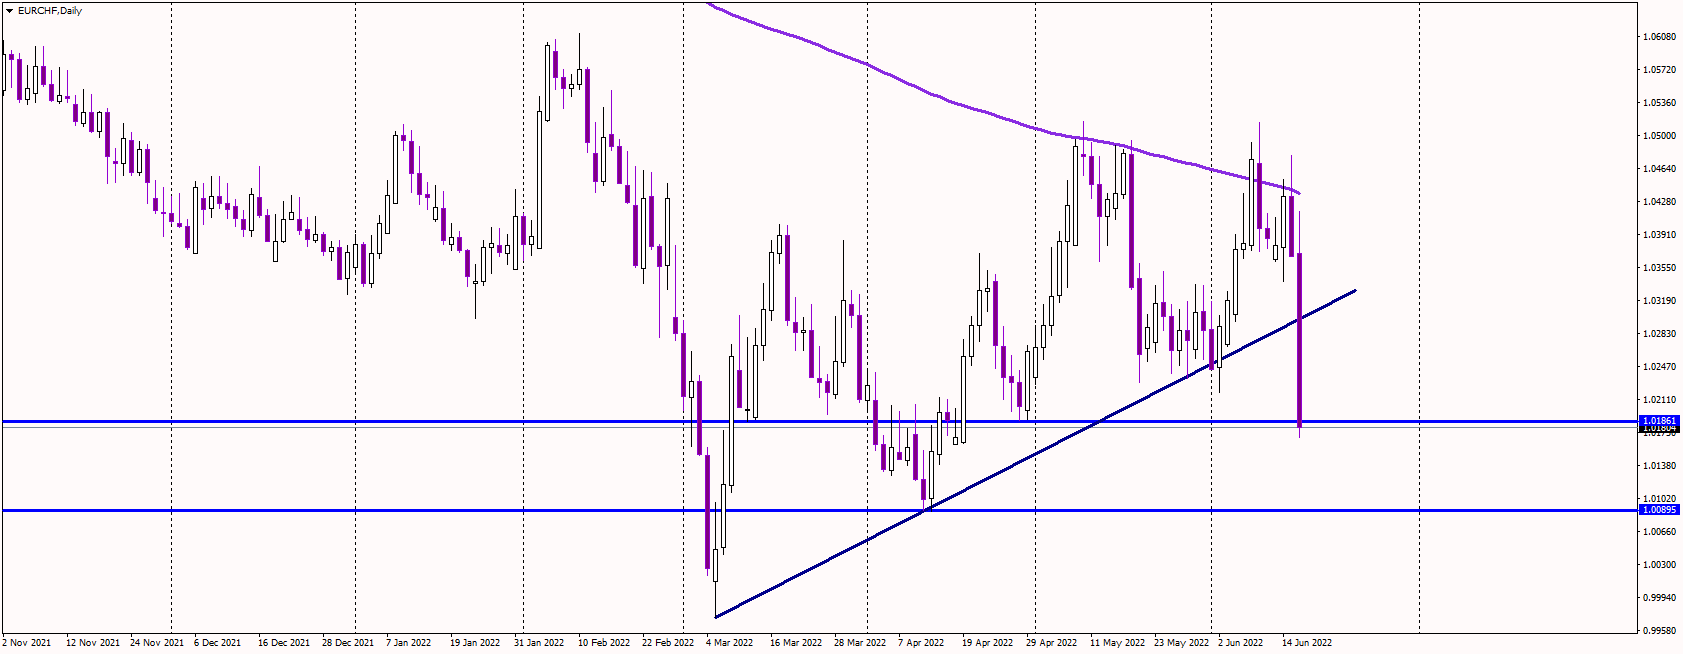Click the 11 May 2022 date label

tap(1118, 643)
